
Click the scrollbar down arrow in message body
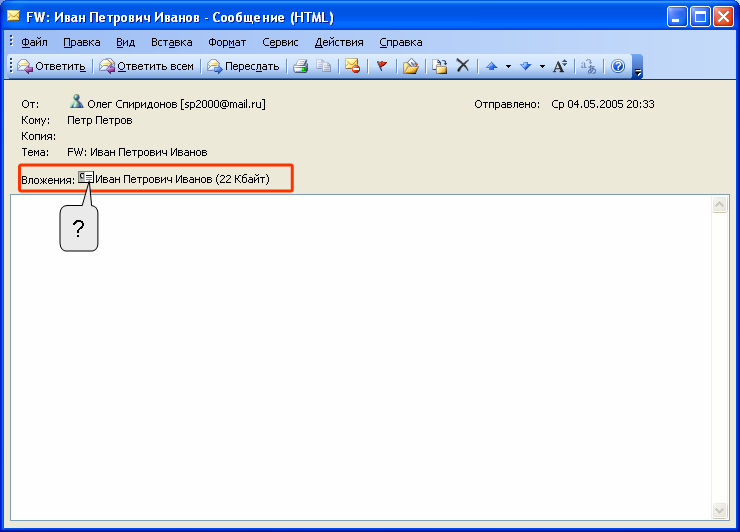click(x=719, y=510)
